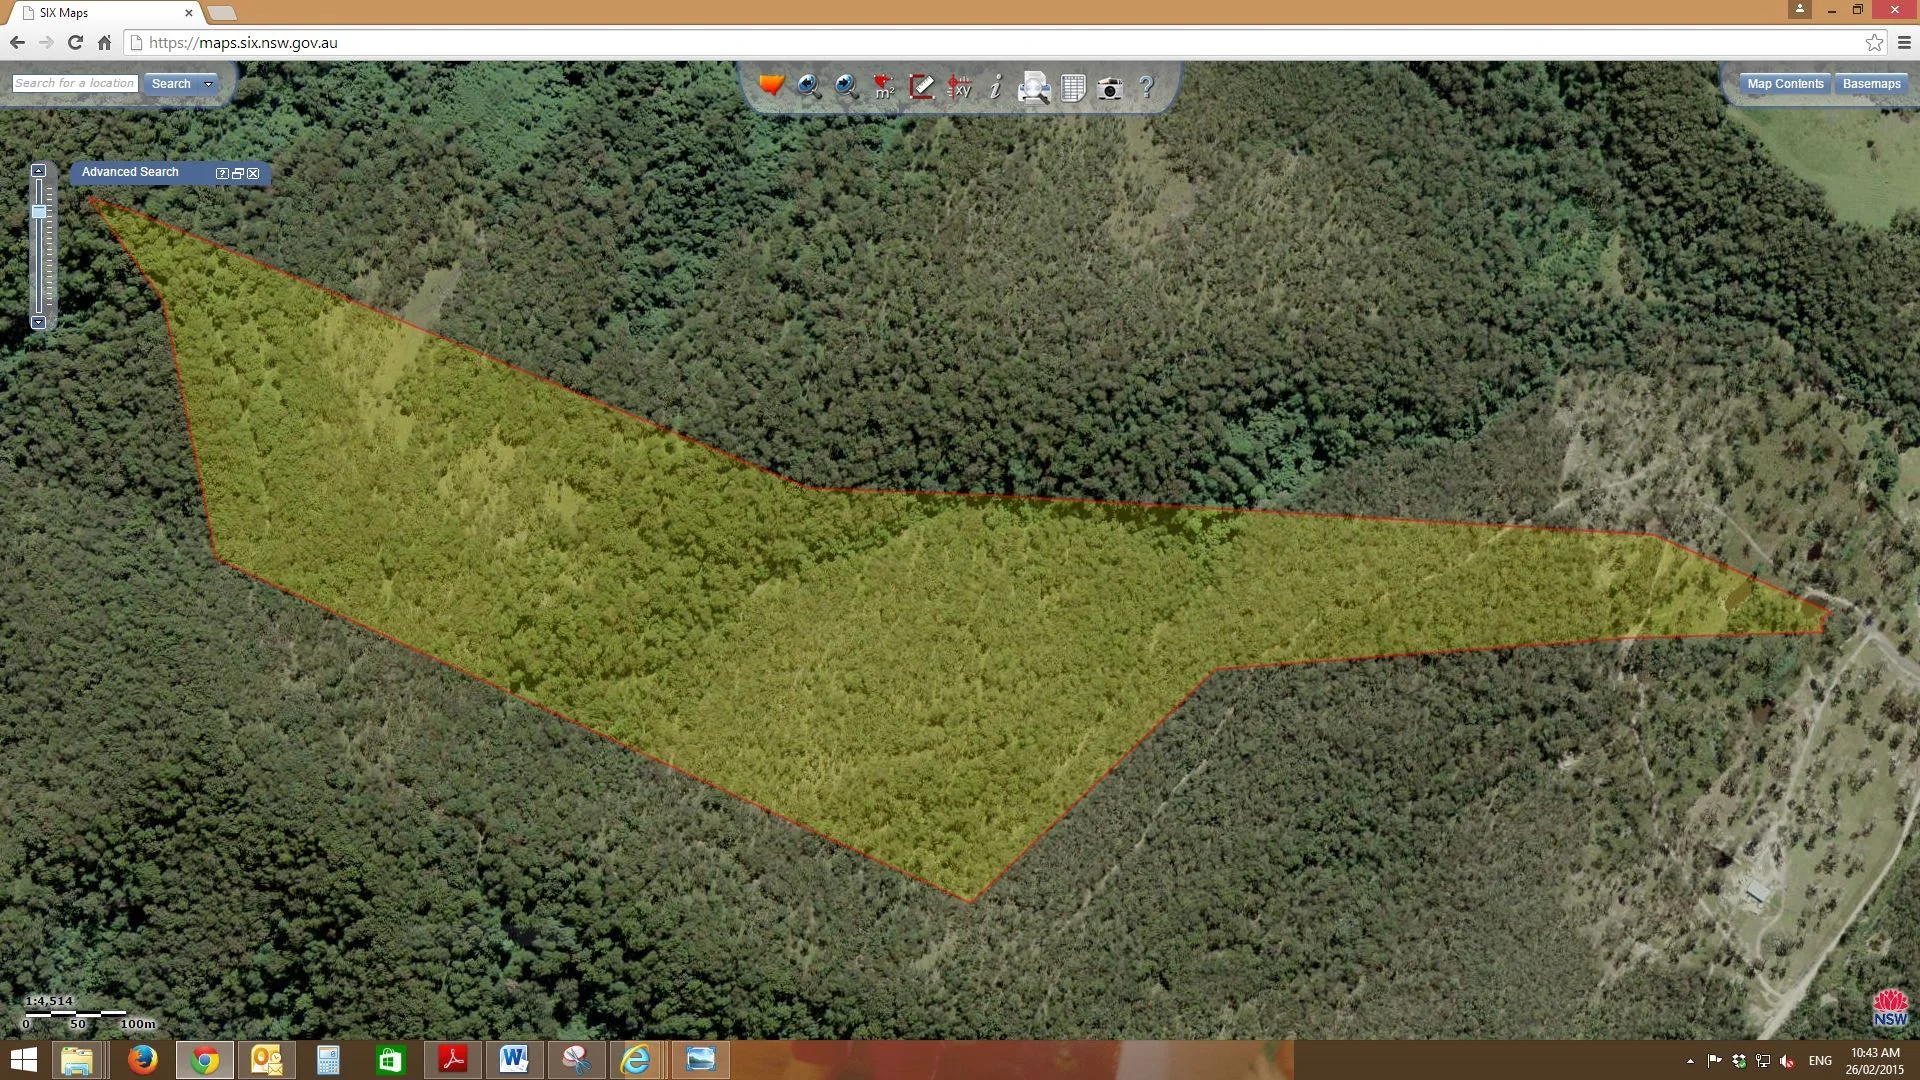This screenshot has width=1920, height=1080.
Task: Close the Advanced Search panel
Action: 253,173
